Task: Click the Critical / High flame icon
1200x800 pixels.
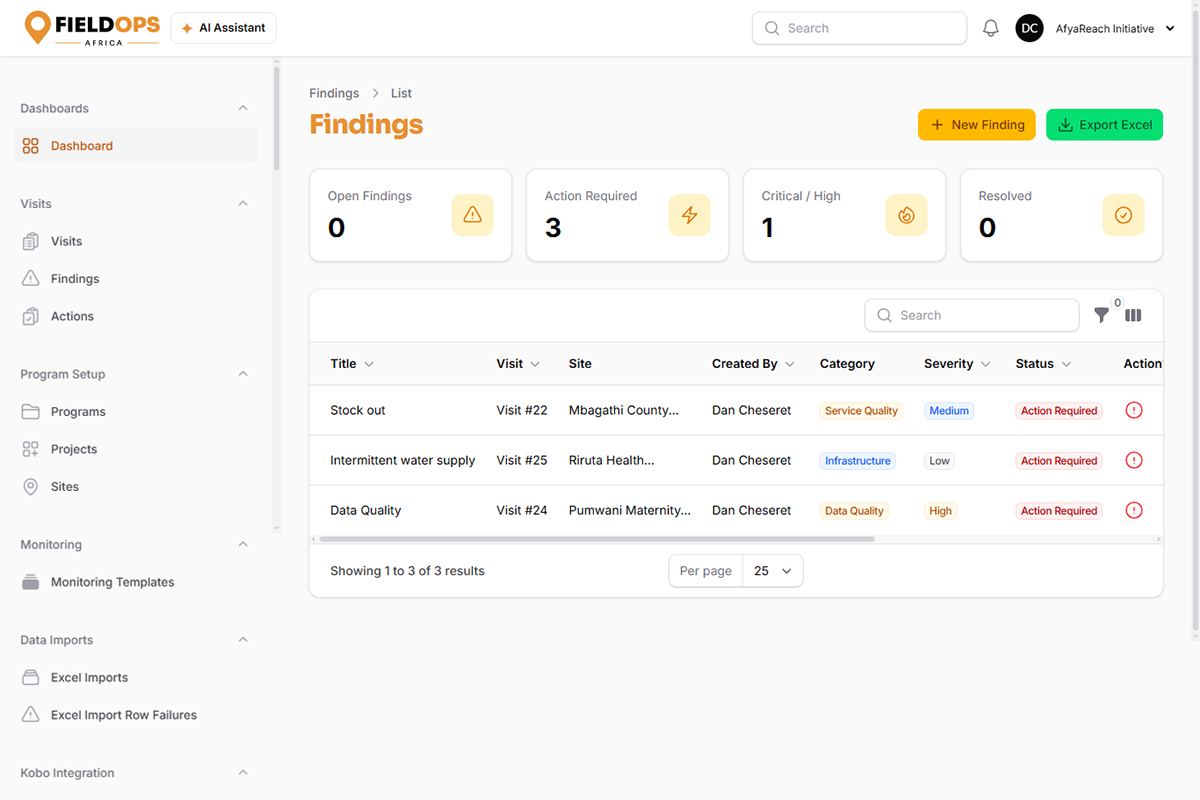Action: pos(907,215)
